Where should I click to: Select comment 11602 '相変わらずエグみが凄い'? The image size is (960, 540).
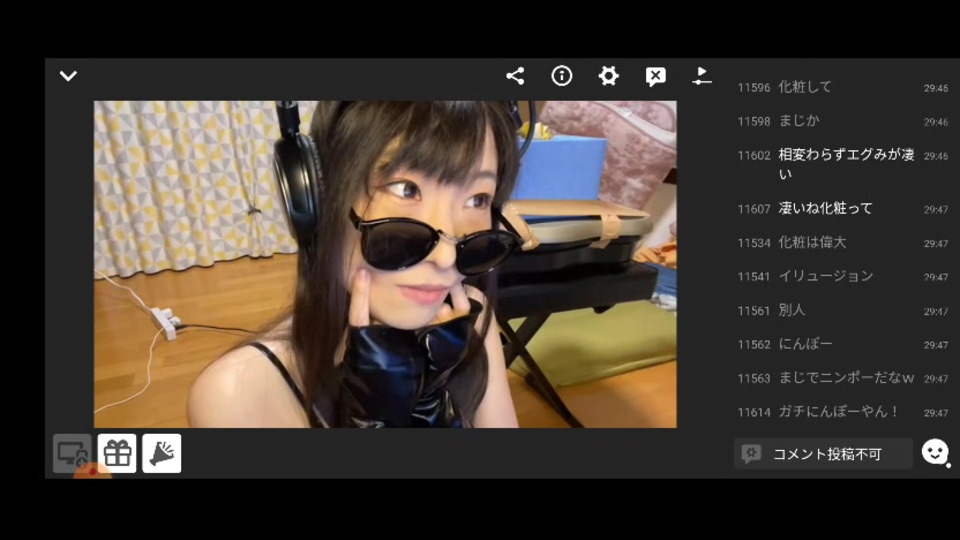coord(842,164)
